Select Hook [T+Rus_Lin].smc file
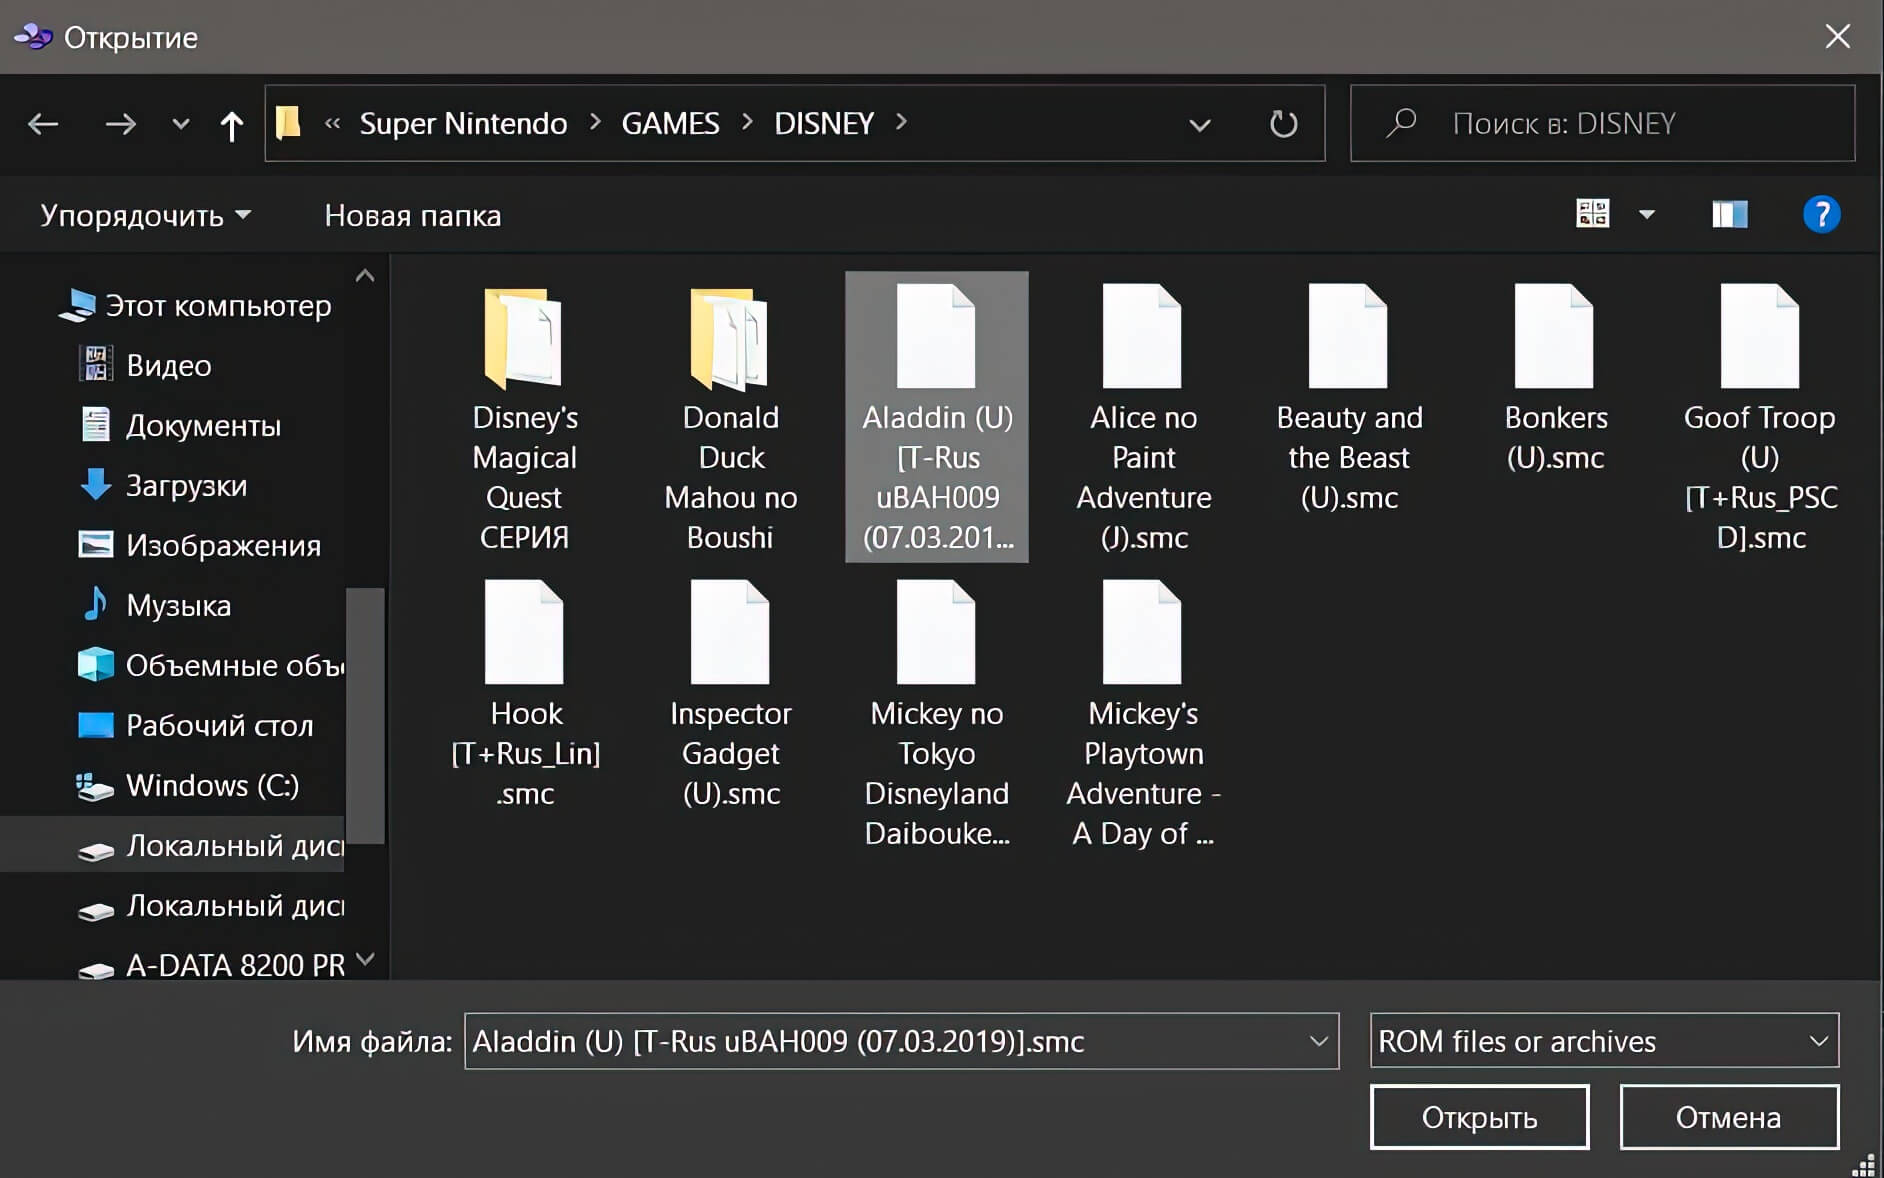The width and height of the screenshot is (1884, 1178). pos(525,693)
